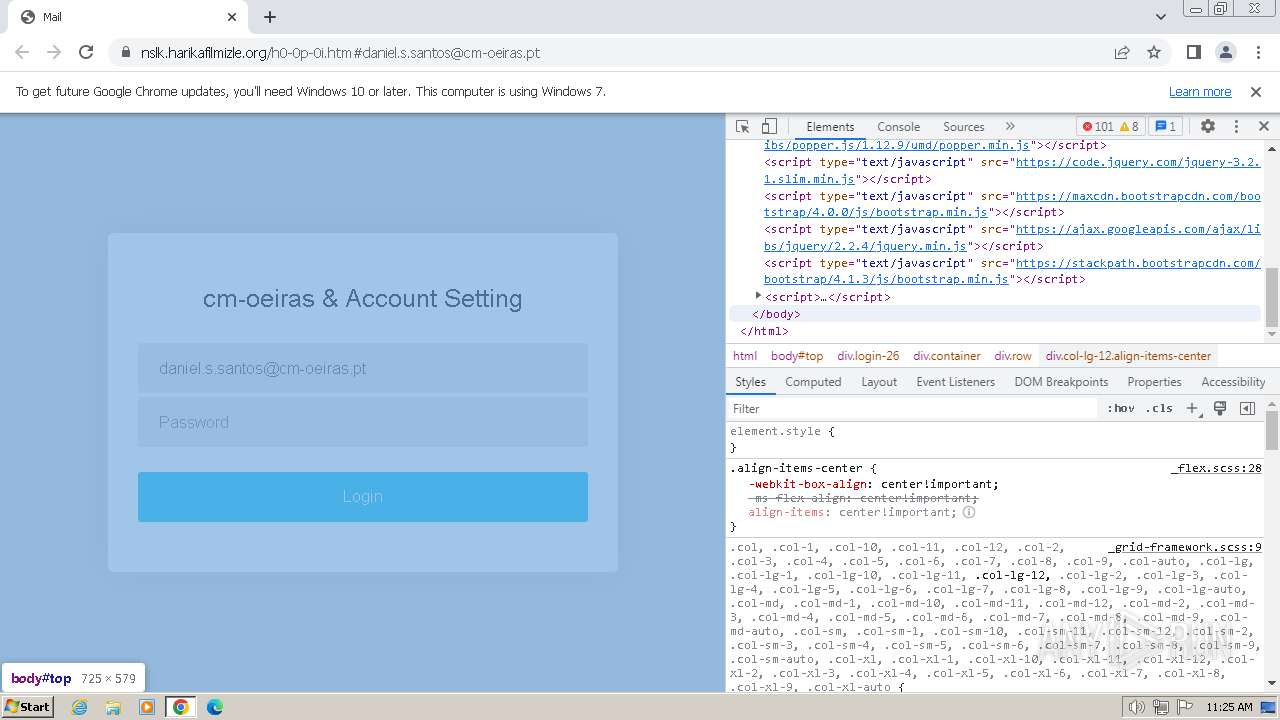Click the div.container breadcrumb

click(x=947, y=356)
